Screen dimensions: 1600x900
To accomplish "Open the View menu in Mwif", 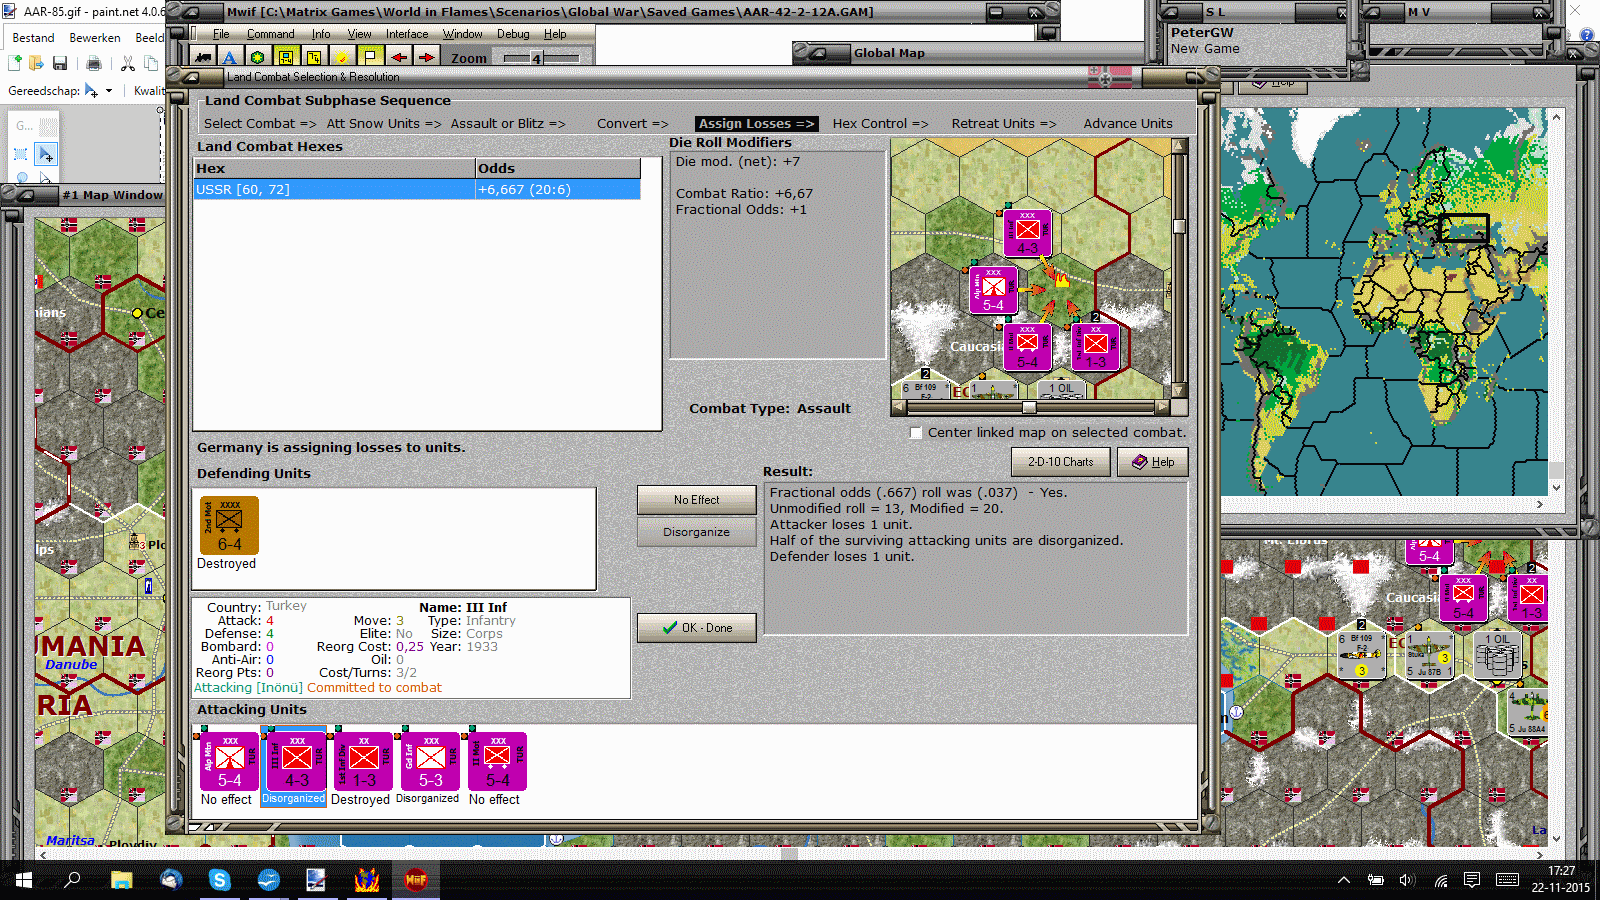I will 359,34.
